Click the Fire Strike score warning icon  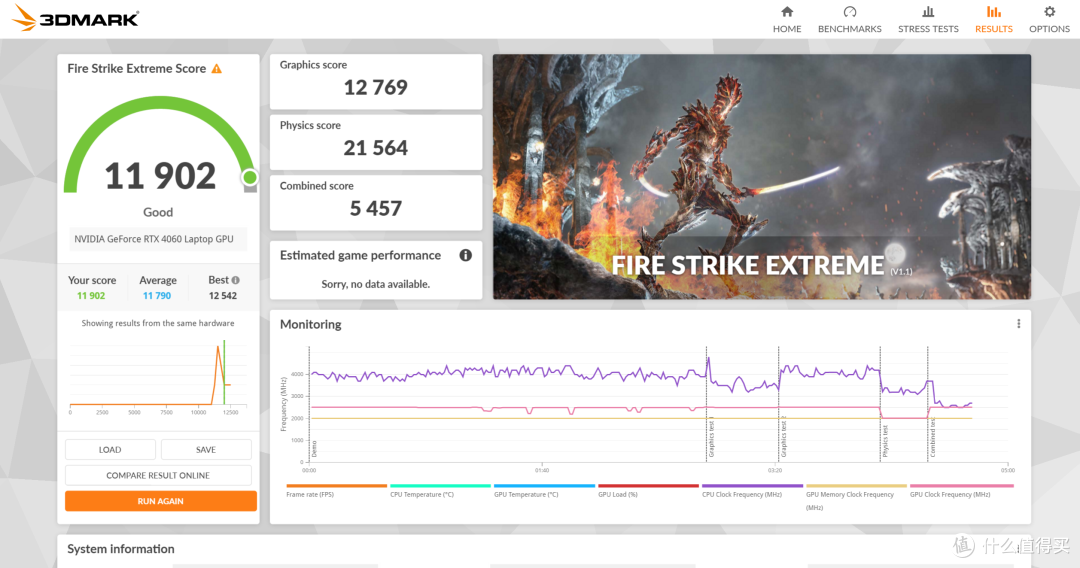click(216, 69)
